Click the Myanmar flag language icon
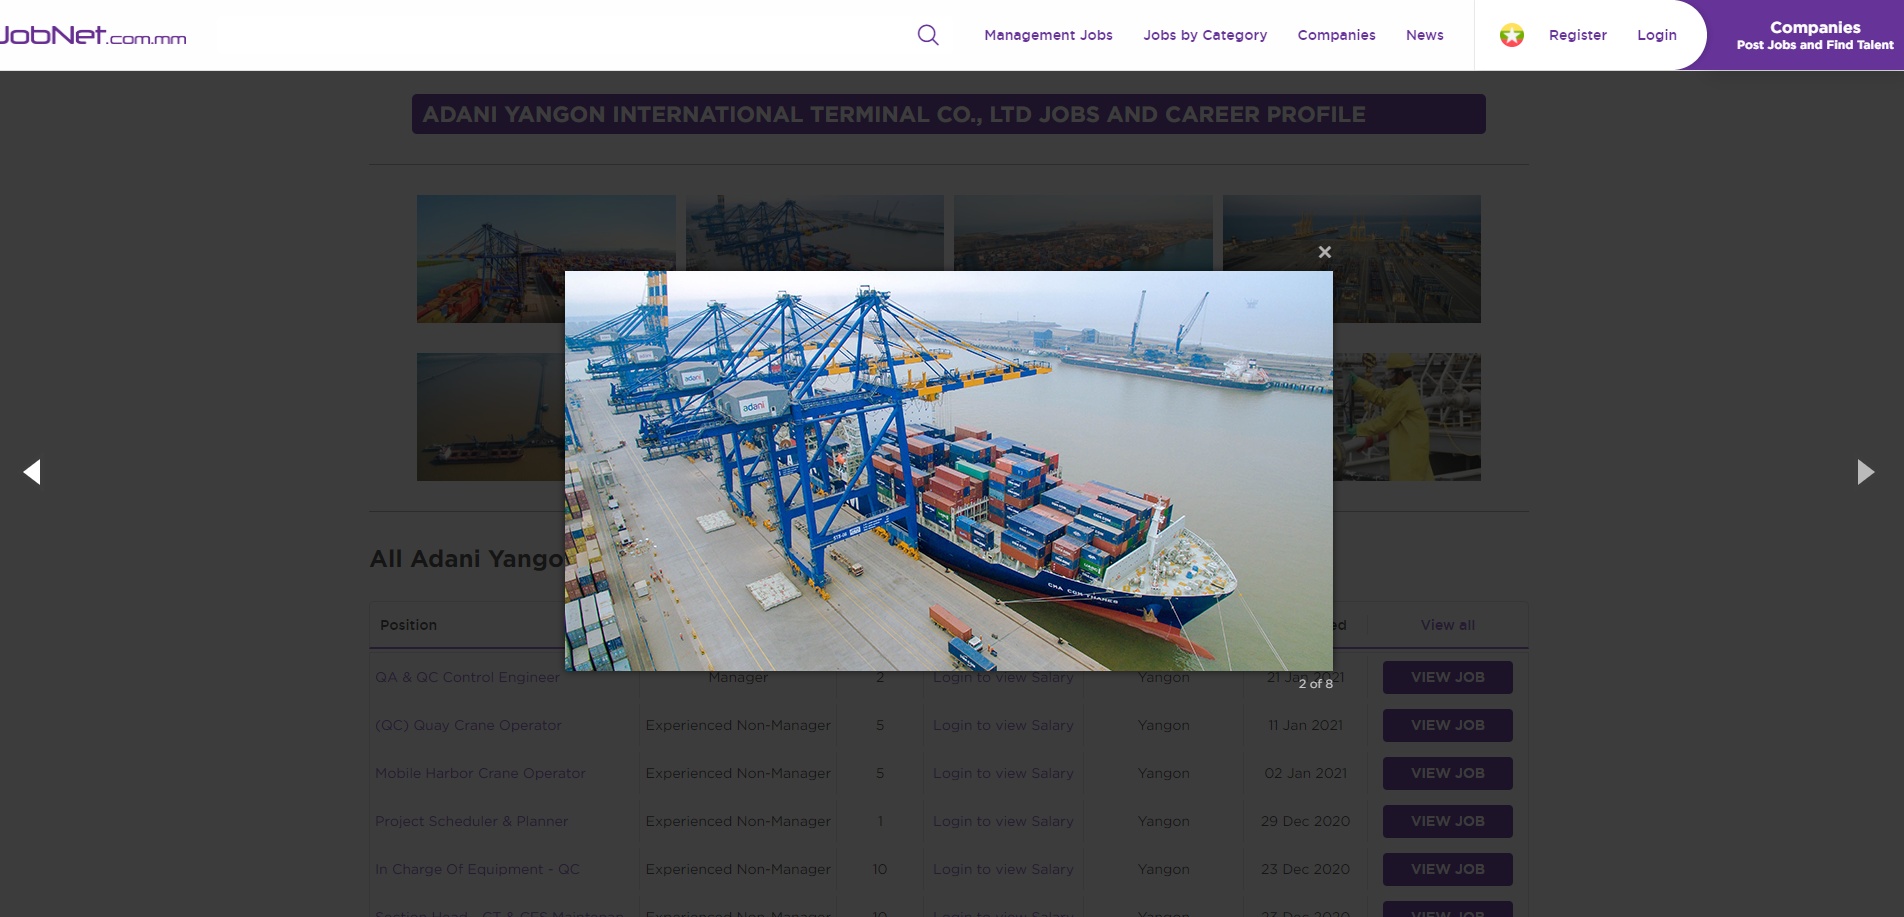This screenshot has height=917, width=1904. click(x=1511, y=35)
